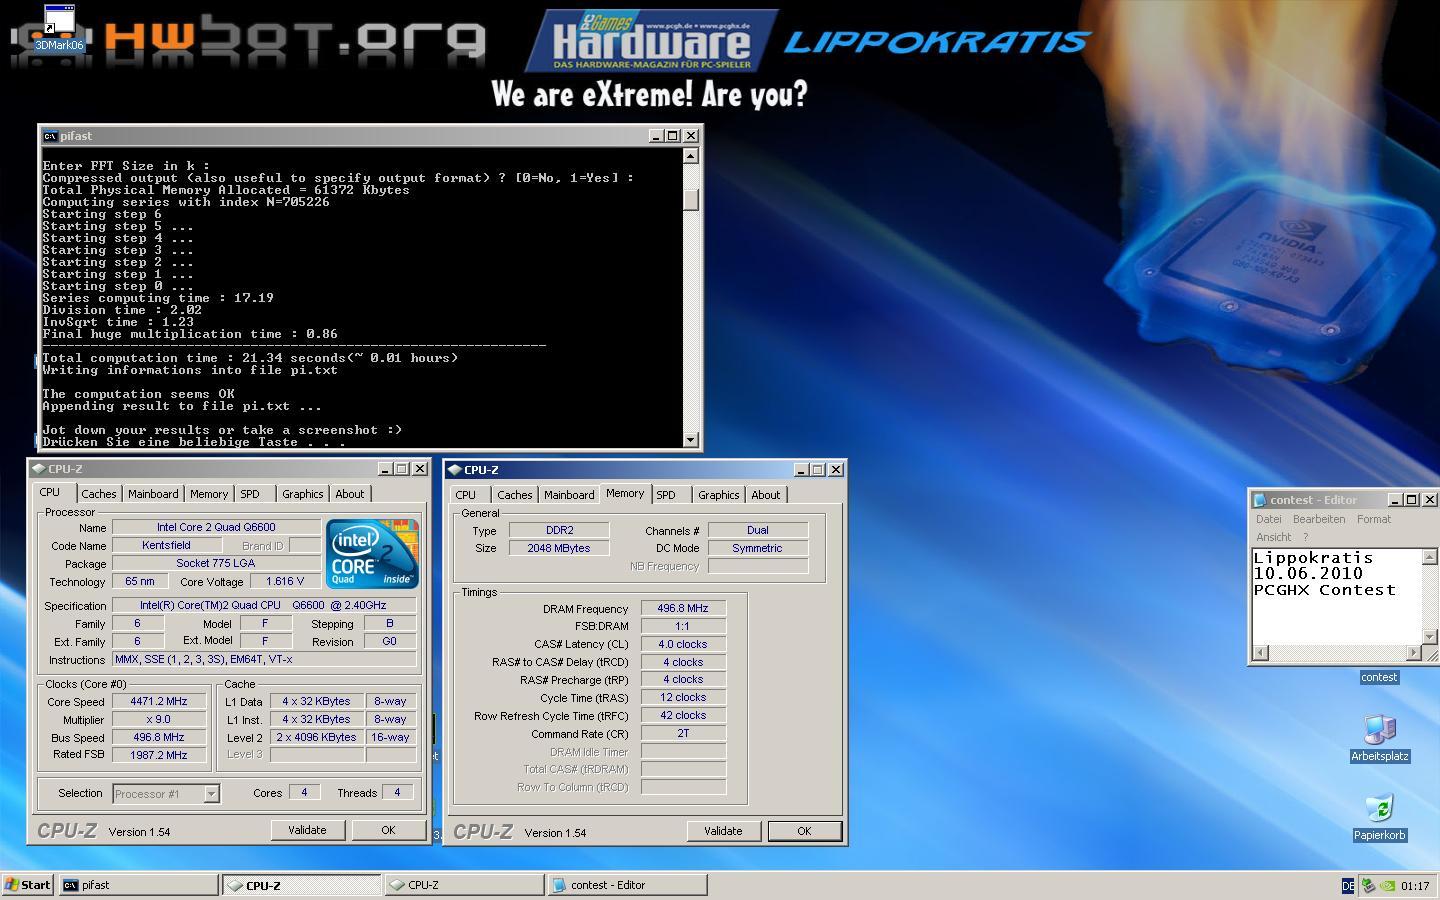Click the Core Speed value 4471.2 MHz
The height and width of the screenshot is (900, 1440).
(159, 702)
